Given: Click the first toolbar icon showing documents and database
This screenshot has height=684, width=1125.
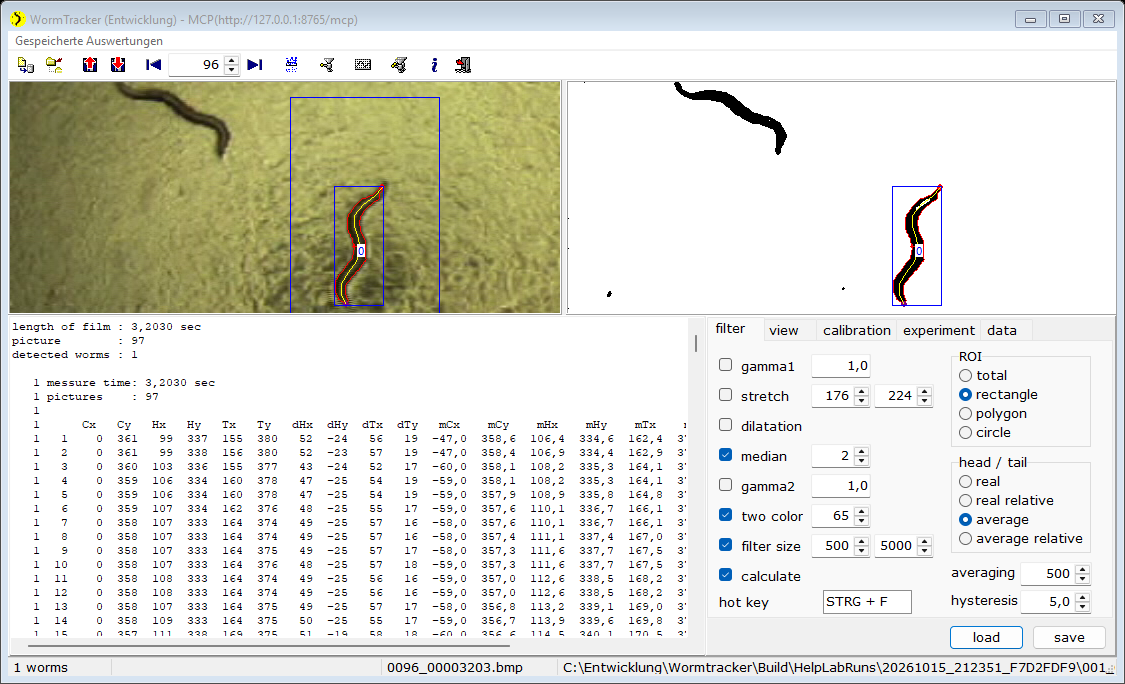Looking at the screenshot, I should (26, 65).
